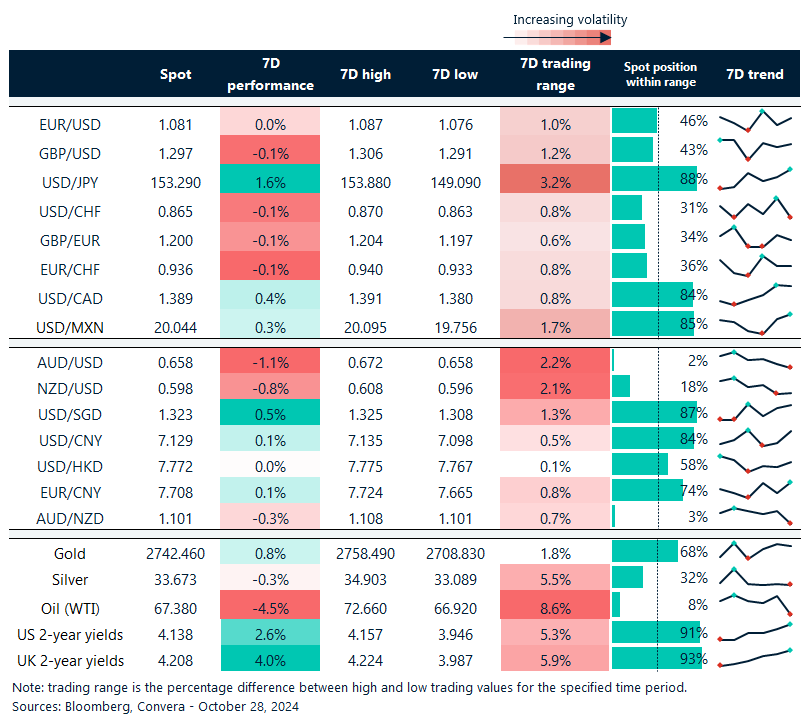This screenshot has height=727, width=807.
Task: Select the AUD/USD 7D trend sparkline
Action: [755, 360]
